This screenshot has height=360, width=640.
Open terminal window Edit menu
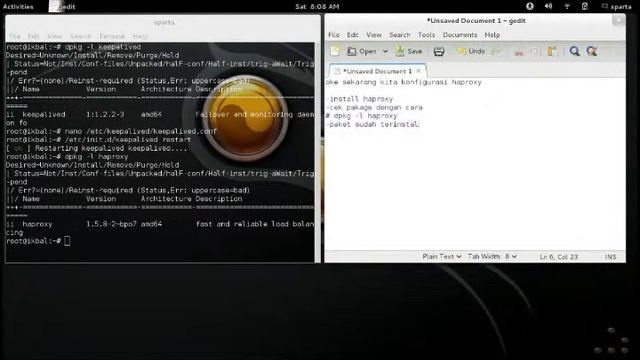tap(33, 36)
